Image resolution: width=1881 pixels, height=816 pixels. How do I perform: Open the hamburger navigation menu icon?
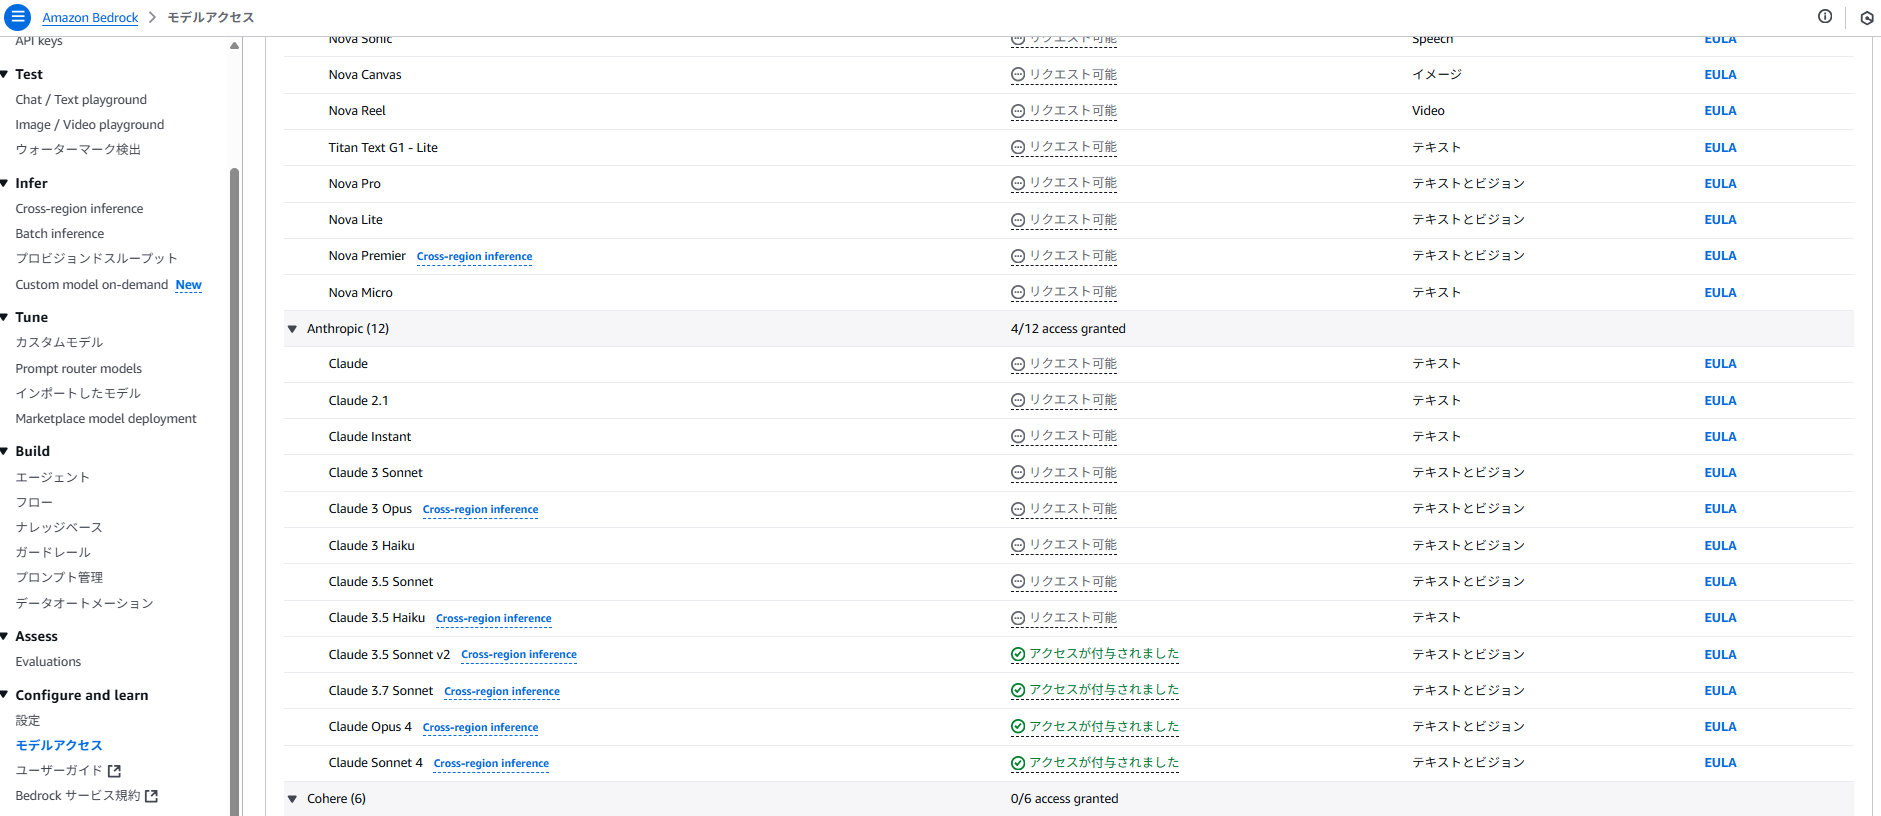[x=18, y=17]
